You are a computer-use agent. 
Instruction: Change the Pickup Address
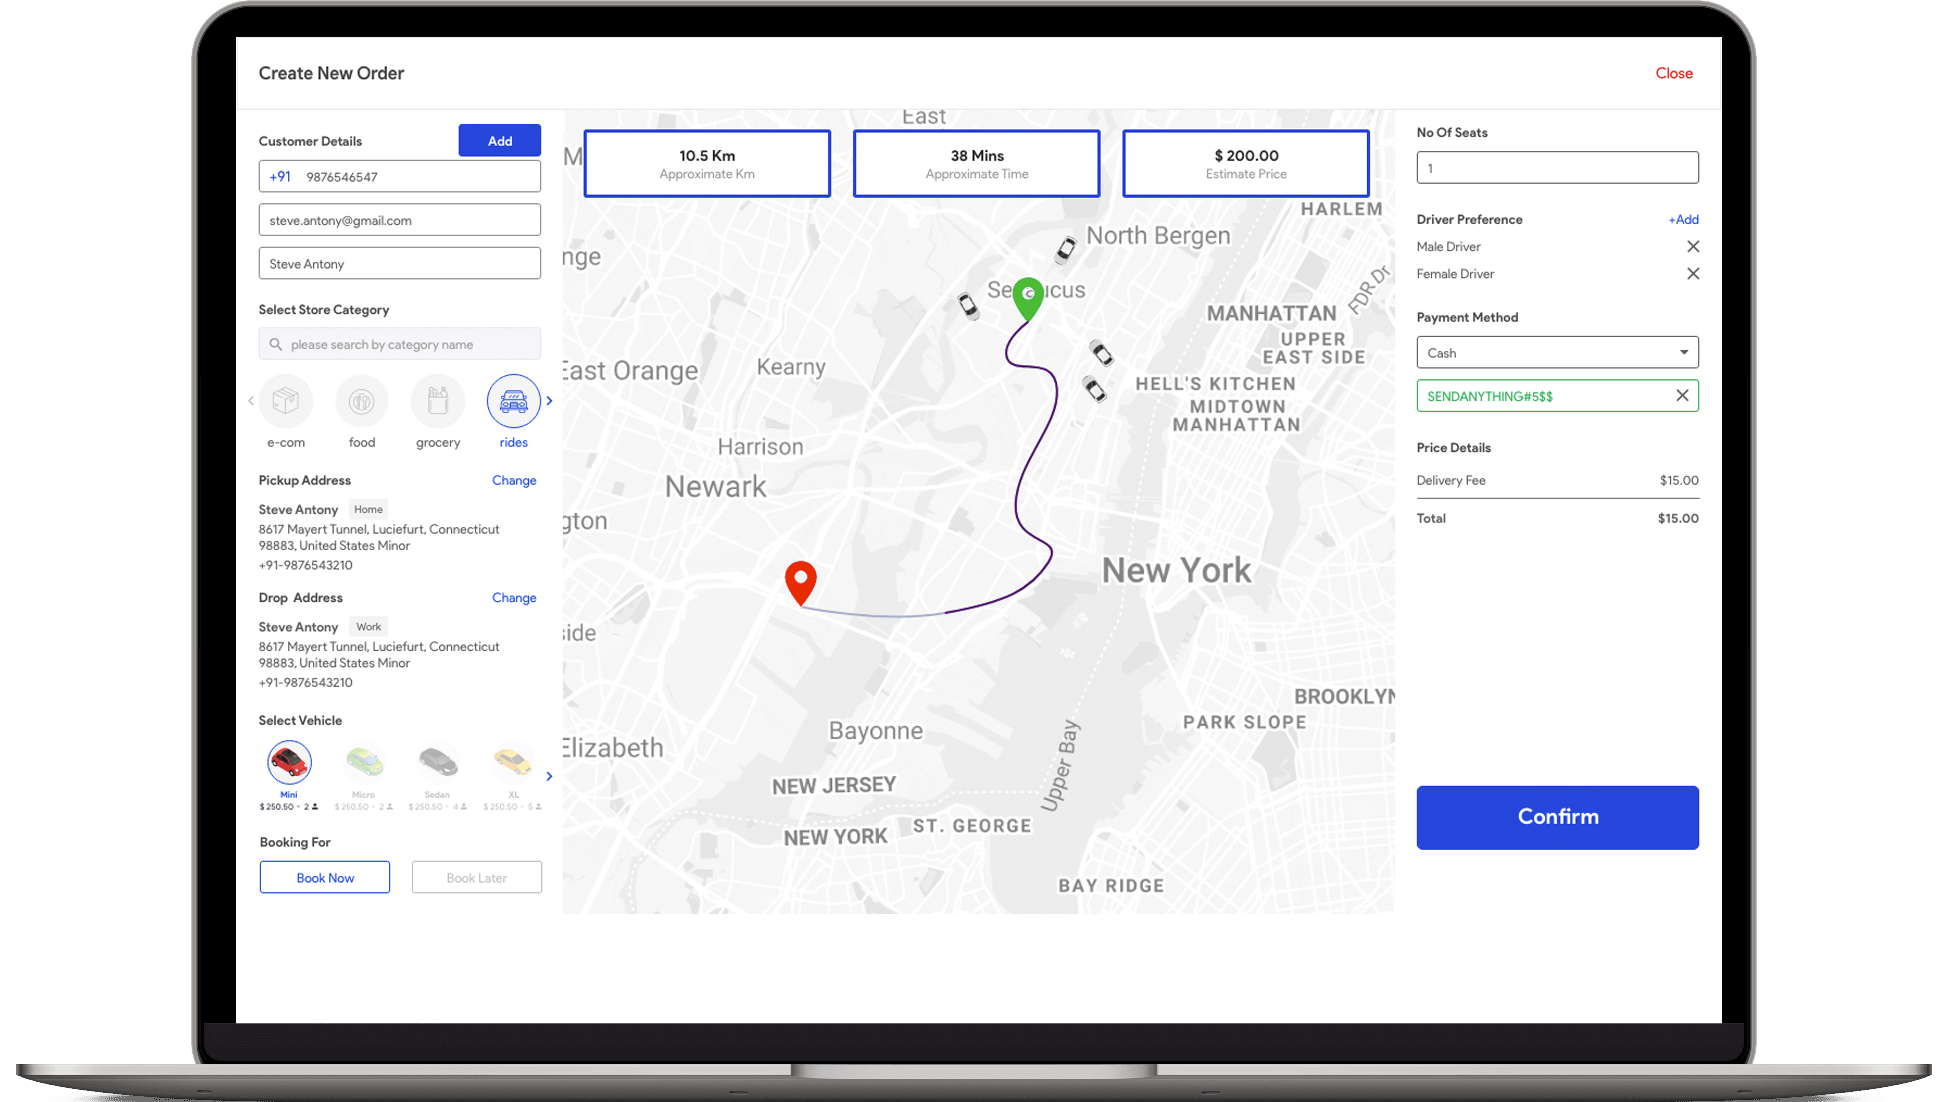tap(513, 478)
